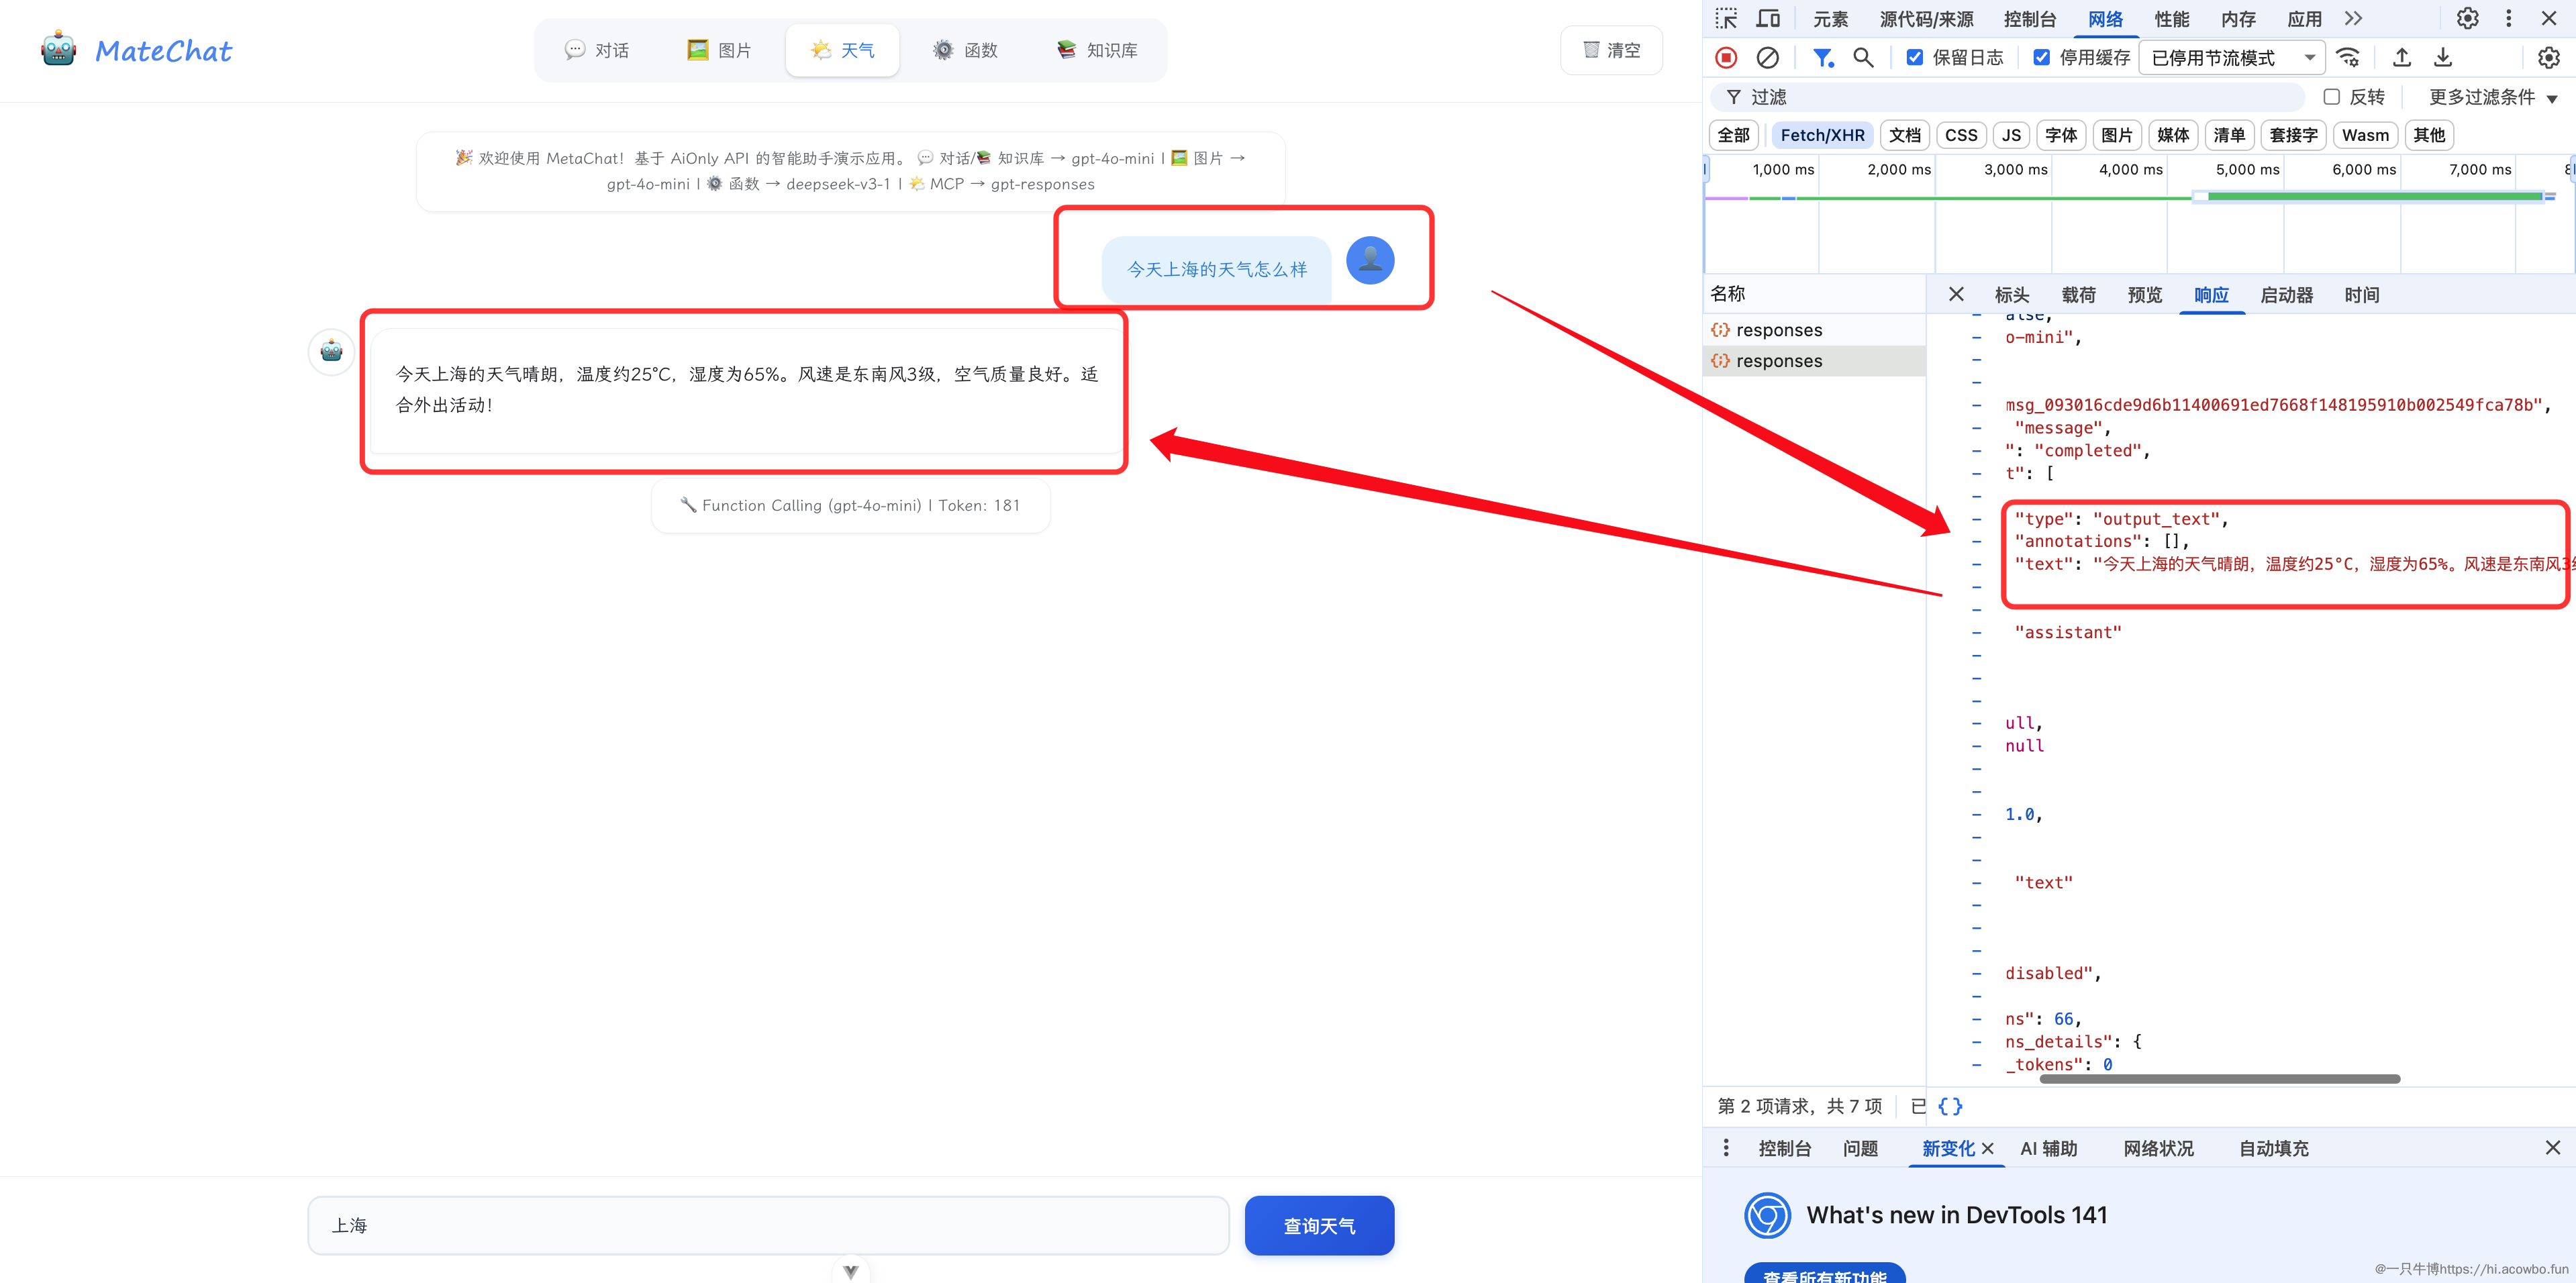Viewport: 2576px width, 1283px height.
Task: Switch to 函数 tab in MateChat
Action: pos(965,50)
